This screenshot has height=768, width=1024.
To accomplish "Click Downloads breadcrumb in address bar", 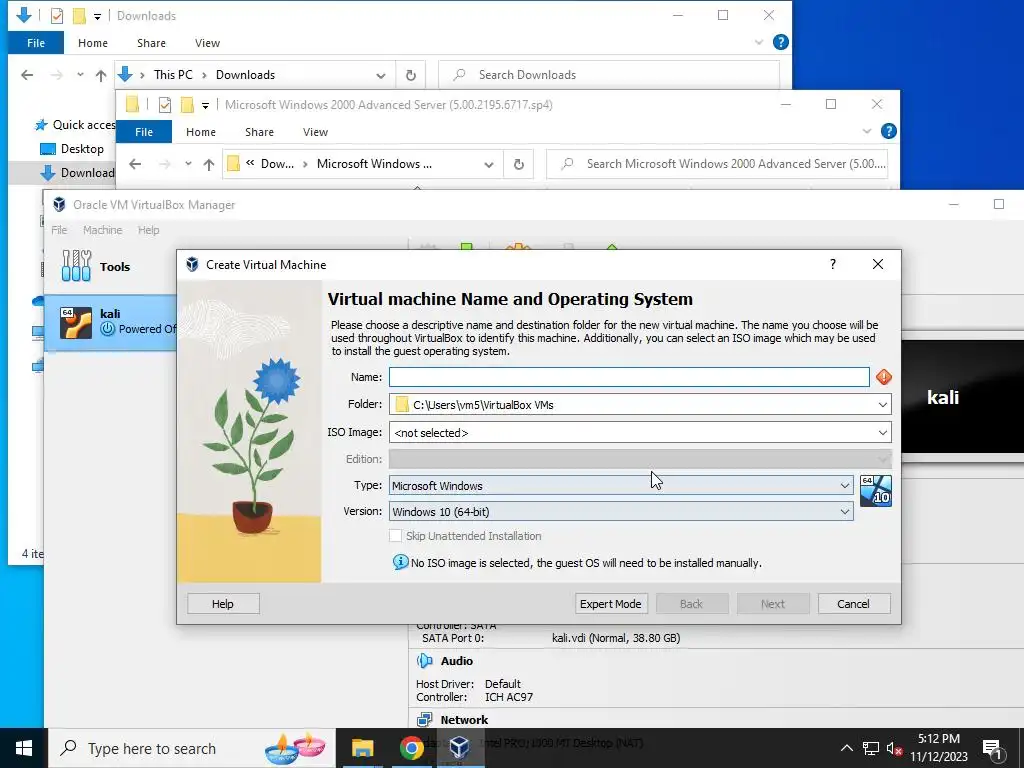I will click(x=246, y=75).
